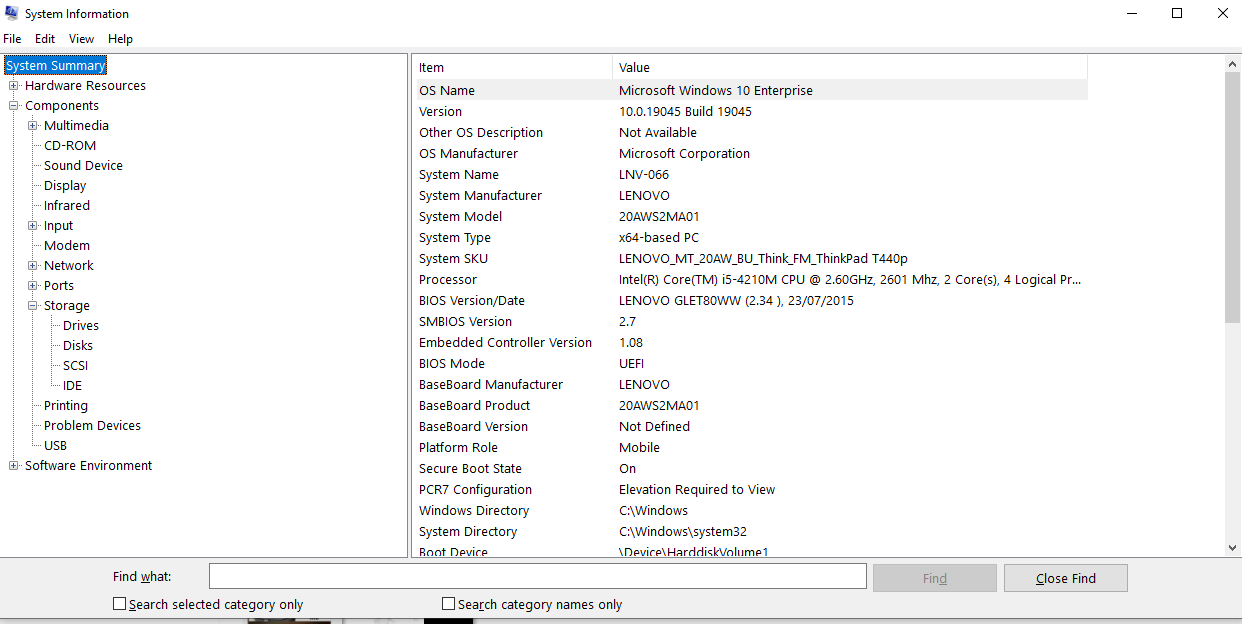Select the Platform Role row
The height and width of the screenshot is (624, 1242).
point(750,447)
